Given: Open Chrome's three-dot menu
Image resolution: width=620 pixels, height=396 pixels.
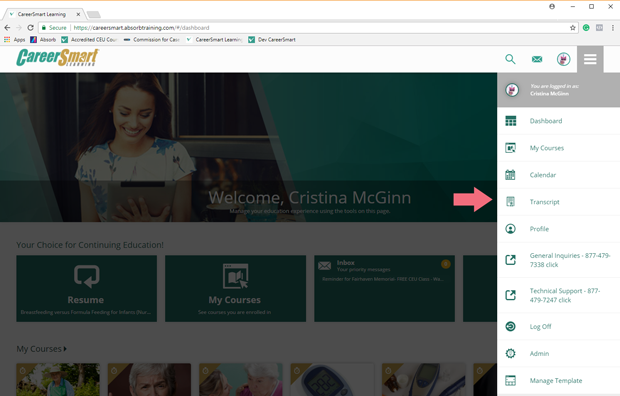Looking at the screenshot, I should pos(613,28).
